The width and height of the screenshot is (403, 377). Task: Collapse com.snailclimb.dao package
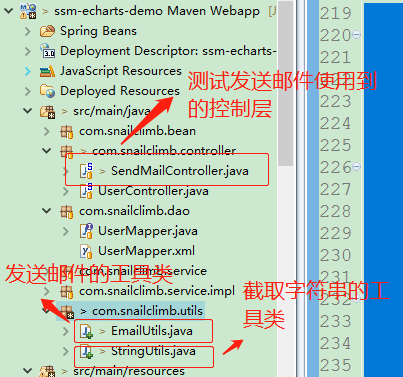click(x=47, y=211)
